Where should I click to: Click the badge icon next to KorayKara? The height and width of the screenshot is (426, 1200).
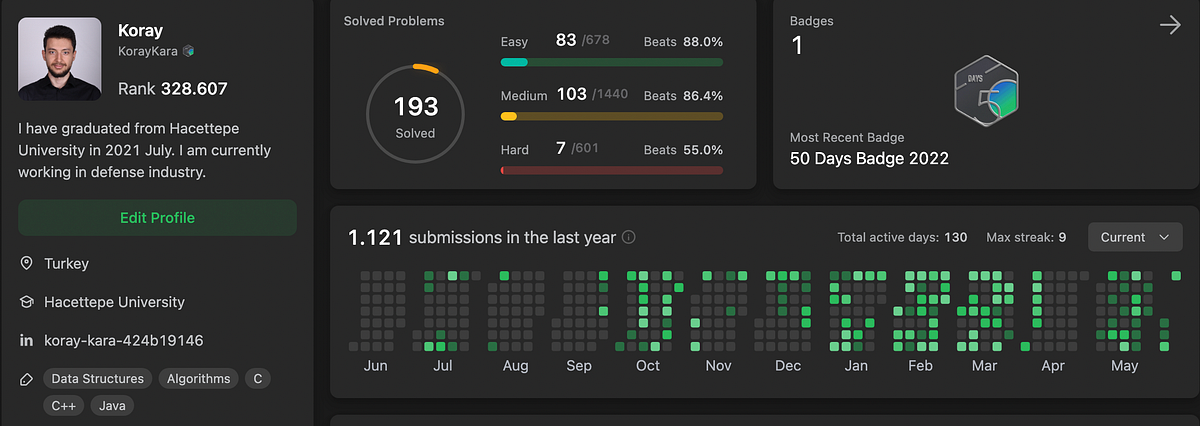point(188,50)
